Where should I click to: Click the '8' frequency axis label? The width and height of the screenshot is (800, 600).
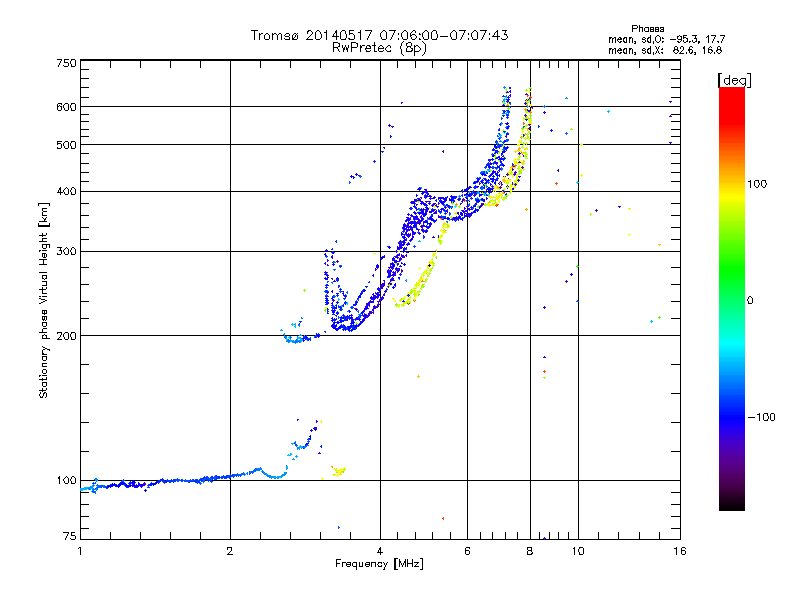(530, 551)
